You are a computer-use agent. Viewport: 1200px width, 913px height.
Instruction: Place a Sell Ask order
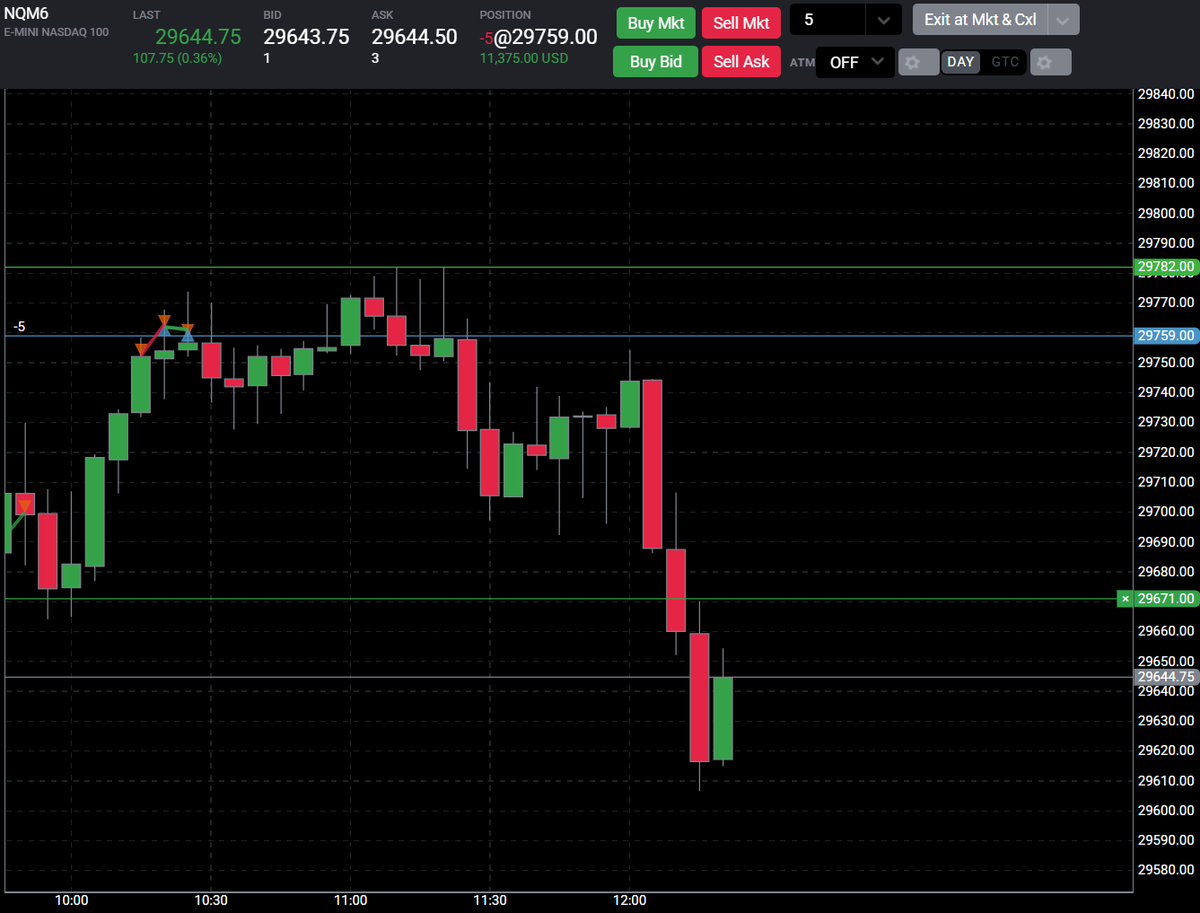(x=741, y=62)
